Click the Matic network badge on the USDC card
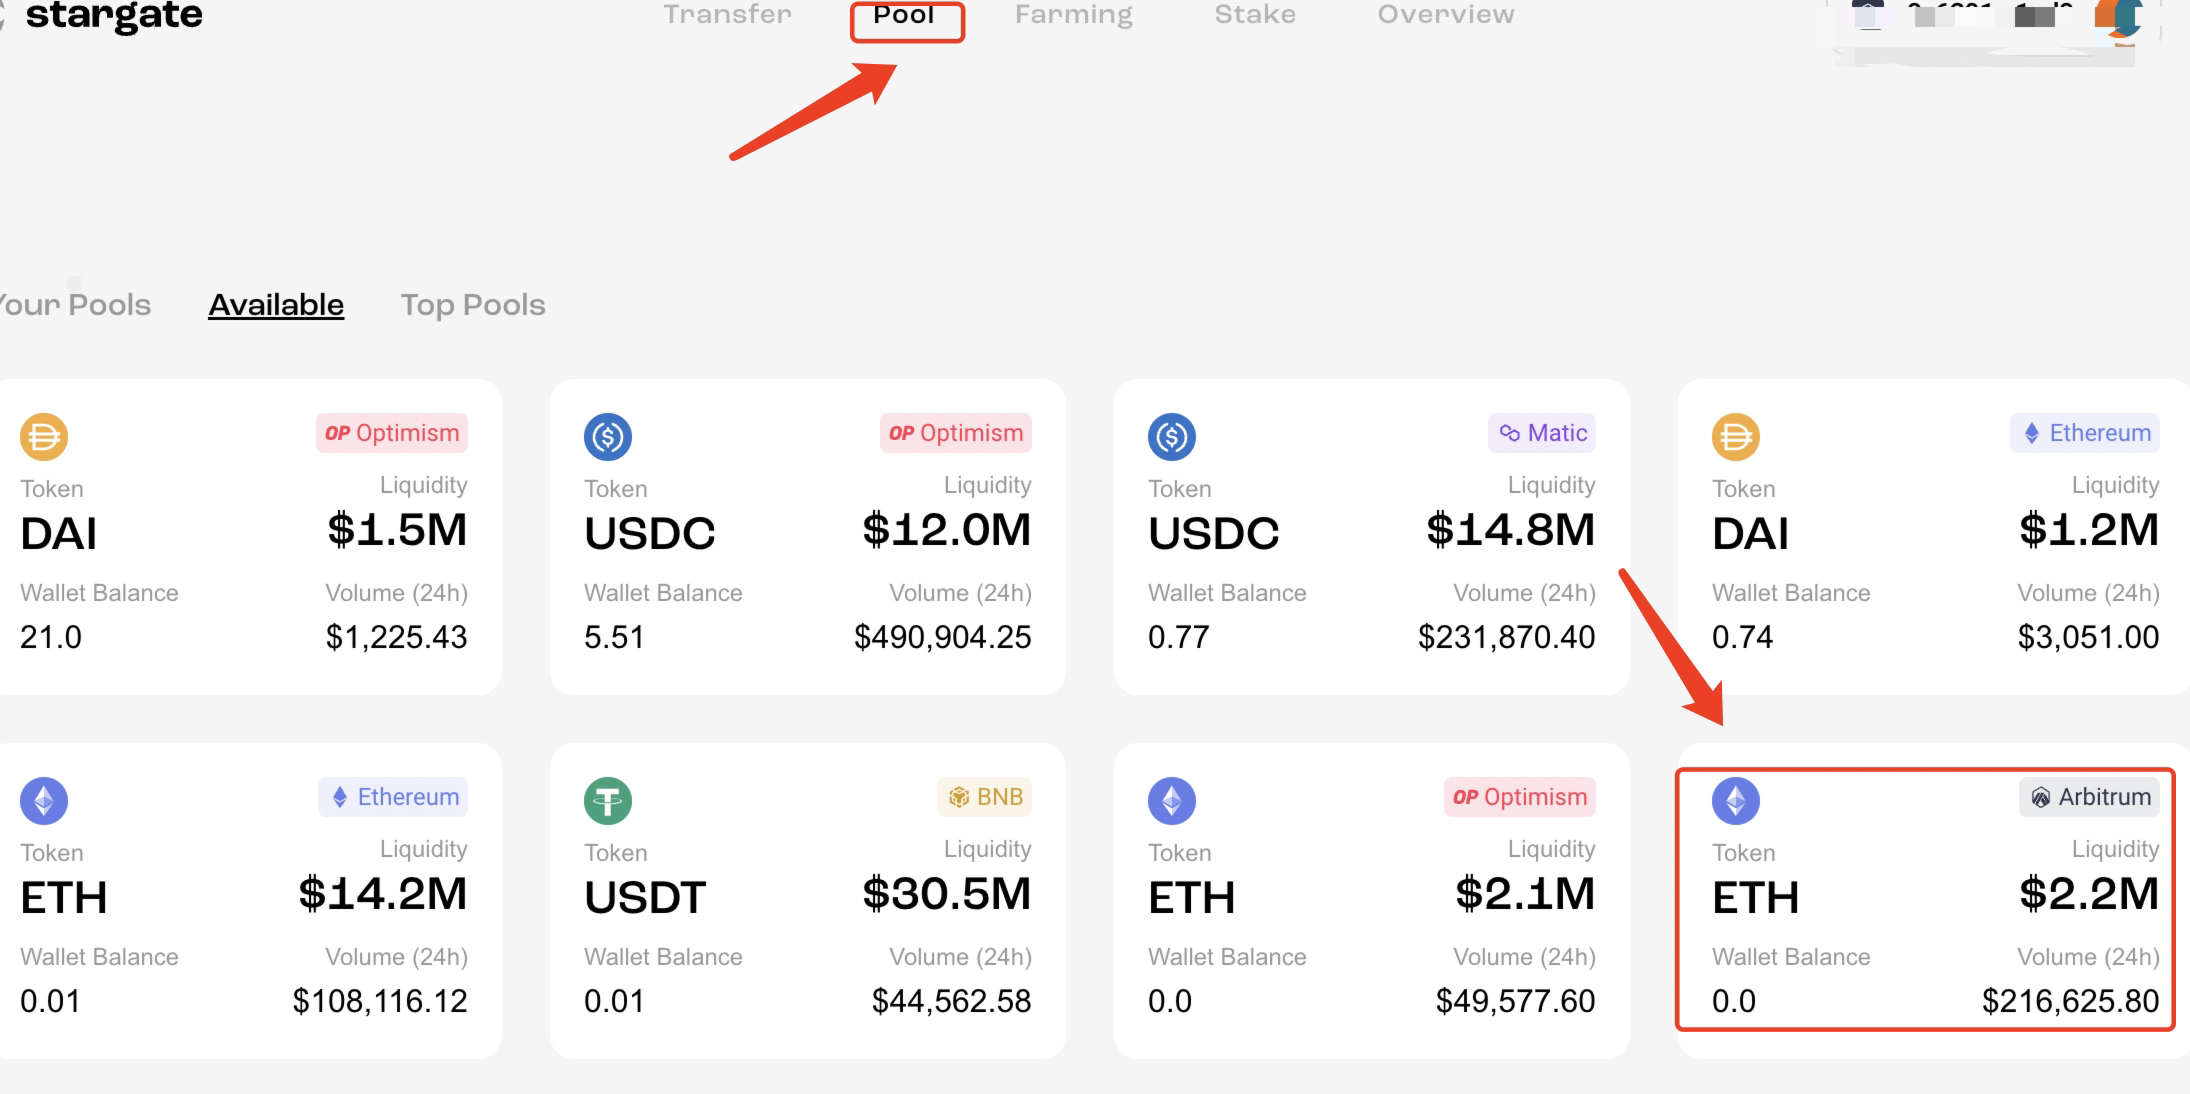 (x=1542, y=433)
